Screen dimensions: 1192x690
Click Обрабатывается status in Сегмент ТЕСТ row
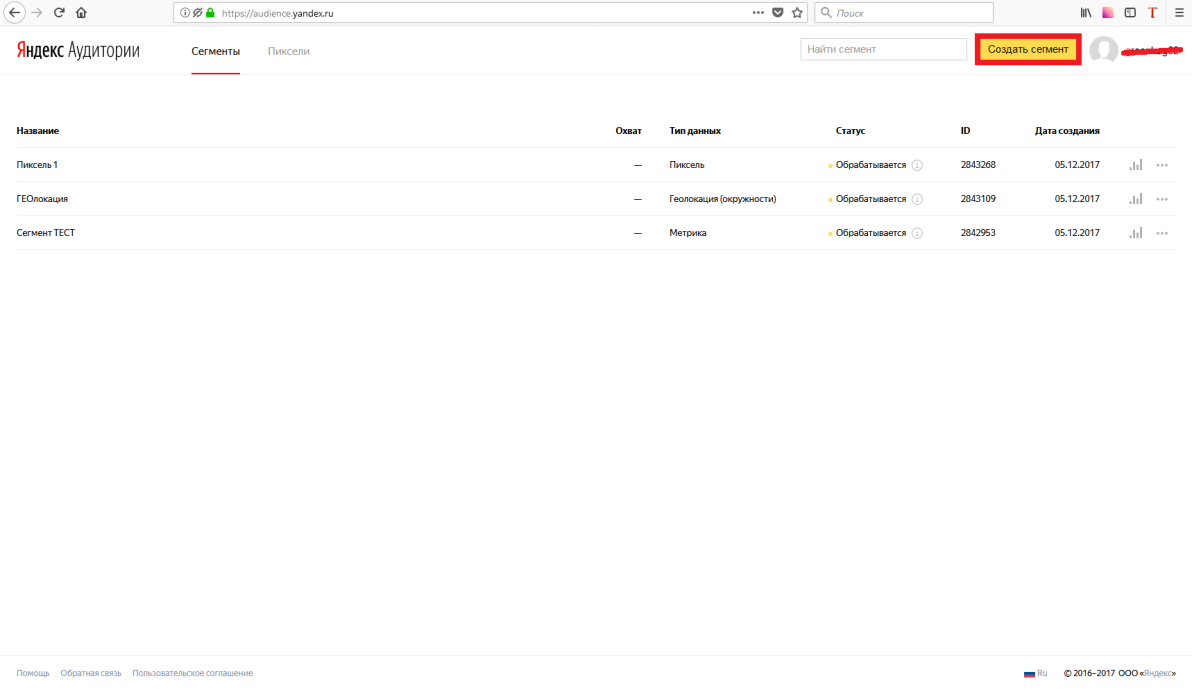click(x=870, y=233)
